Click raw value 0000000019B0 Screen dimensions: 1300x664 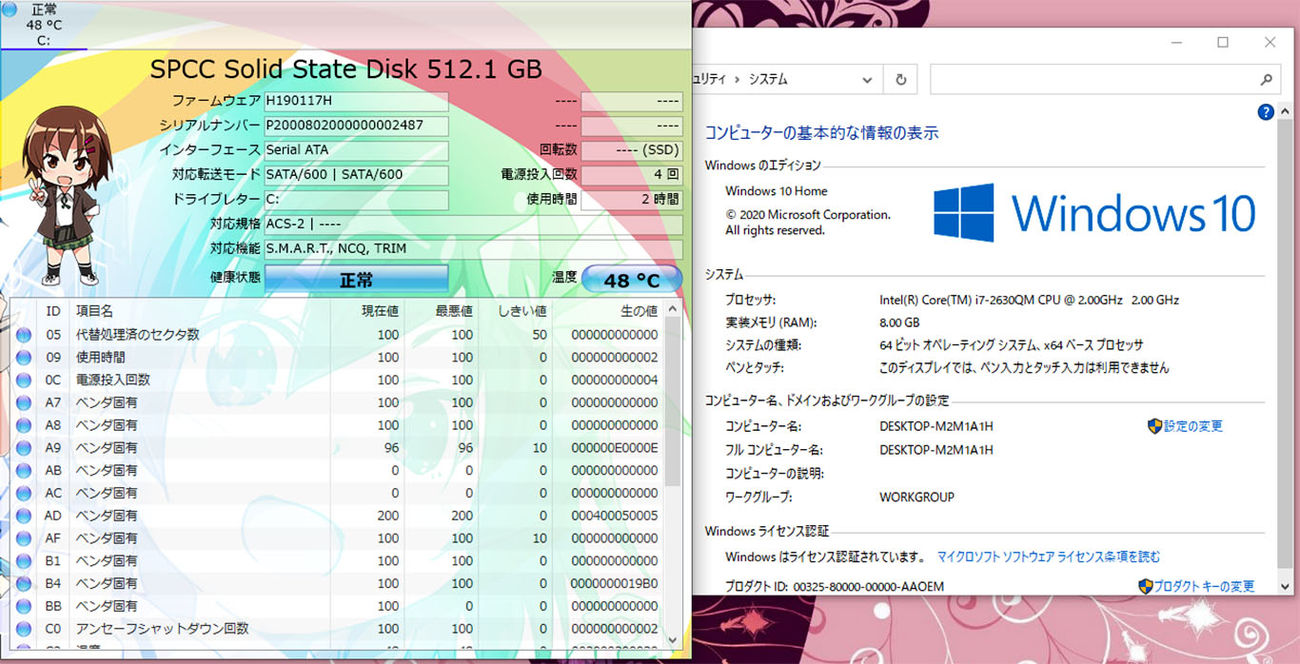(x=615, y=584)
